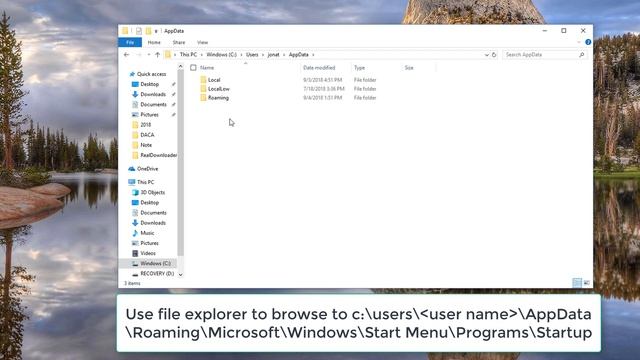The image size is (640, 360).
Task: Click the Roaming folder icon
Action: (x=203, y=98)
